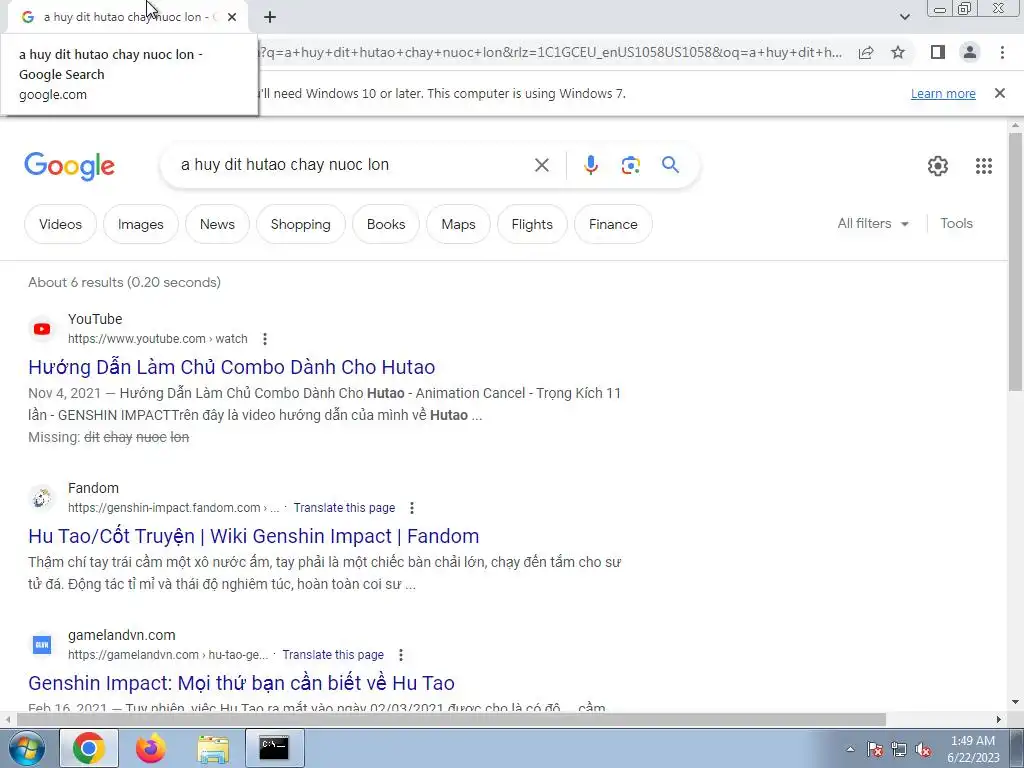1024x768 pixels.
Task: Switch to Finance results
Action: [613, 224]
